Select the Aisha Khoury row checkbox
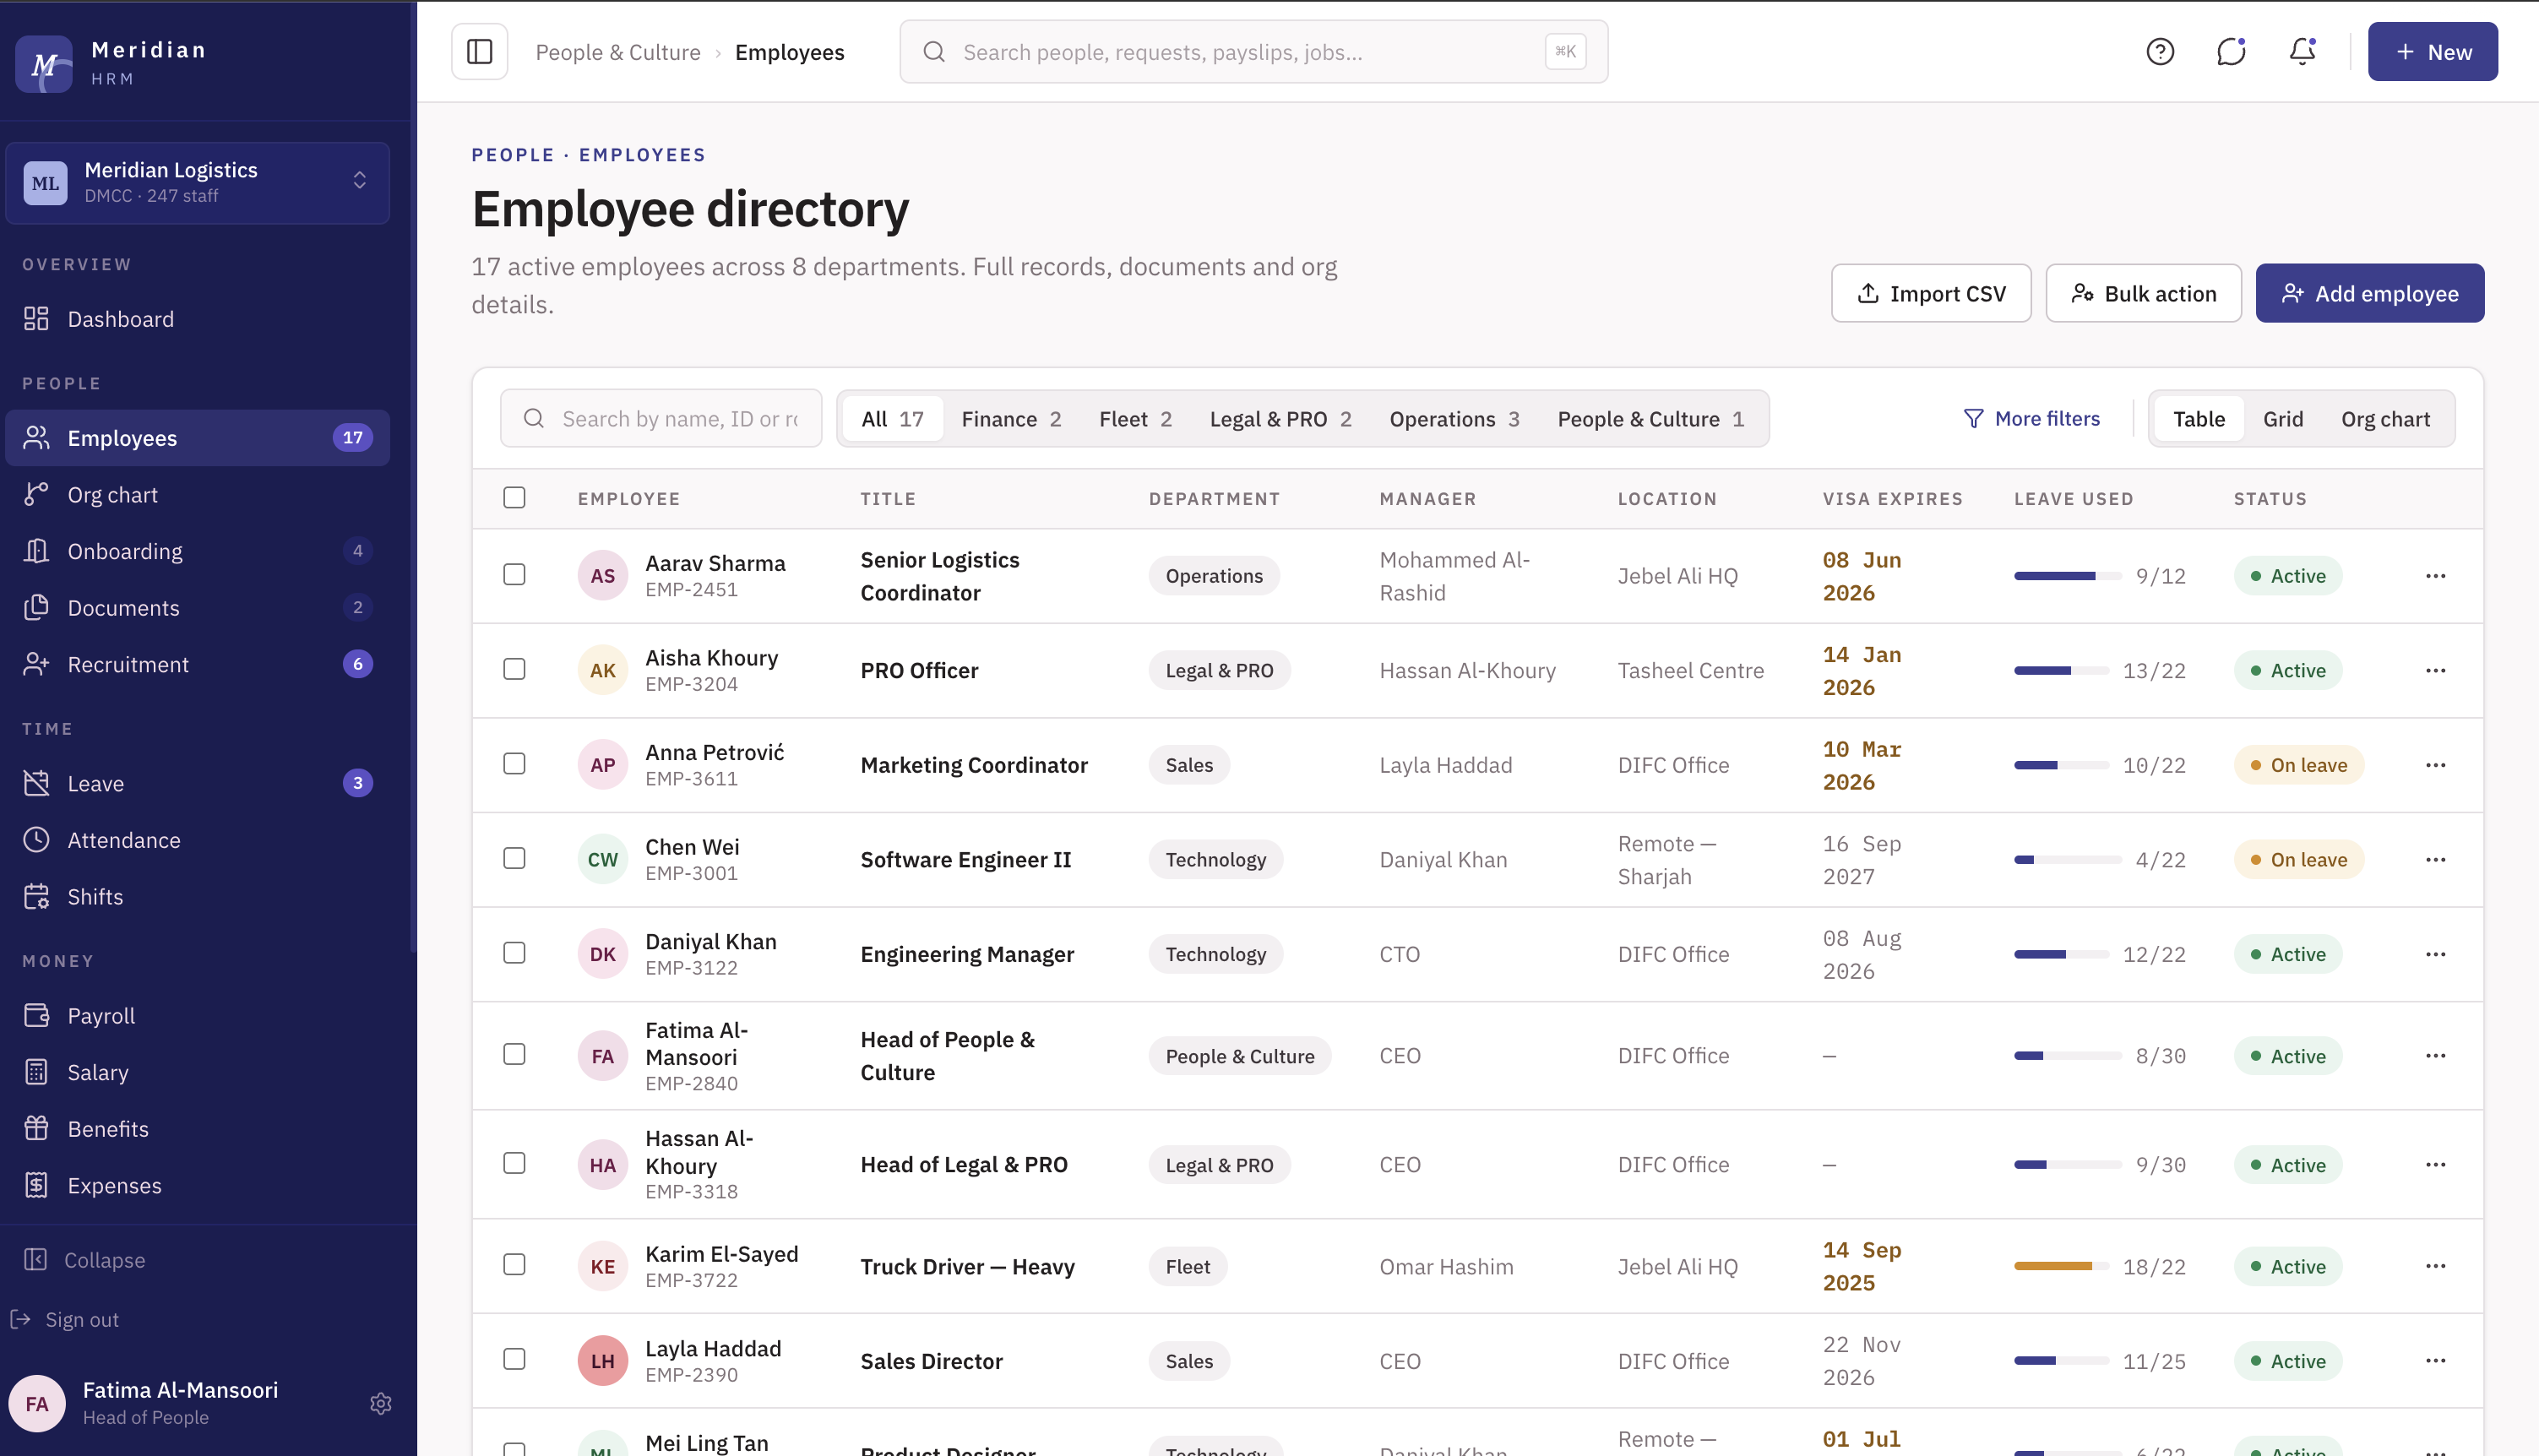The height and width of the screenshot is (1456, 2539). pyautogui.click(x=514, y=669)
